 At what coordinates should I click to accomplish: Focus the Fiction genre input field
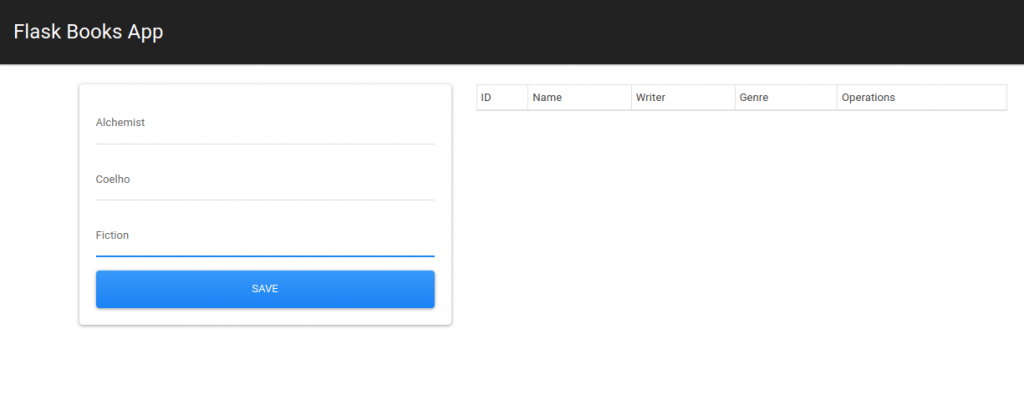pos(265,236)
